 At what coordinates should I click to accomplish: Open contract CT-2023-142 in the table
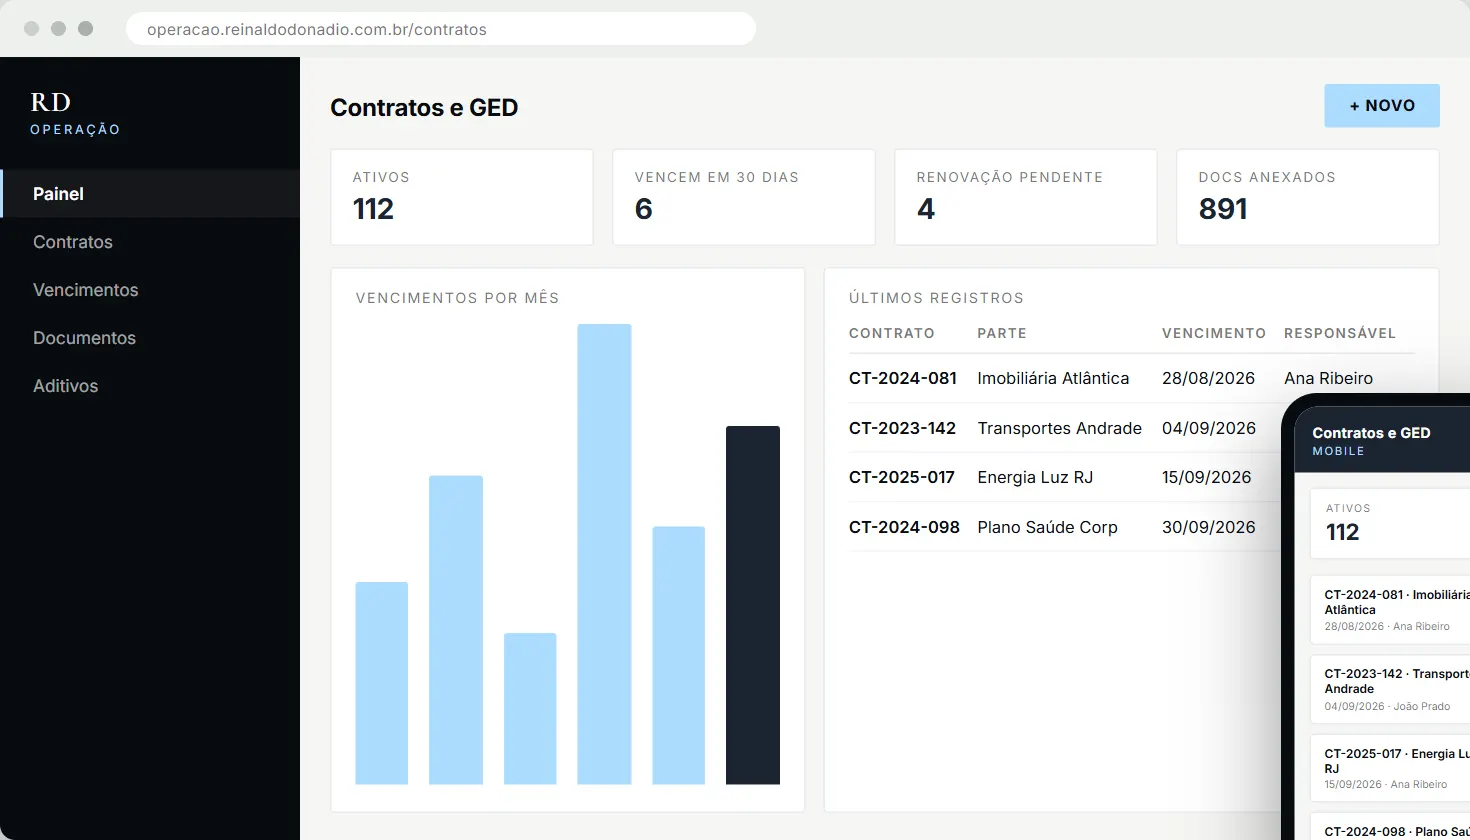(903, 428)
